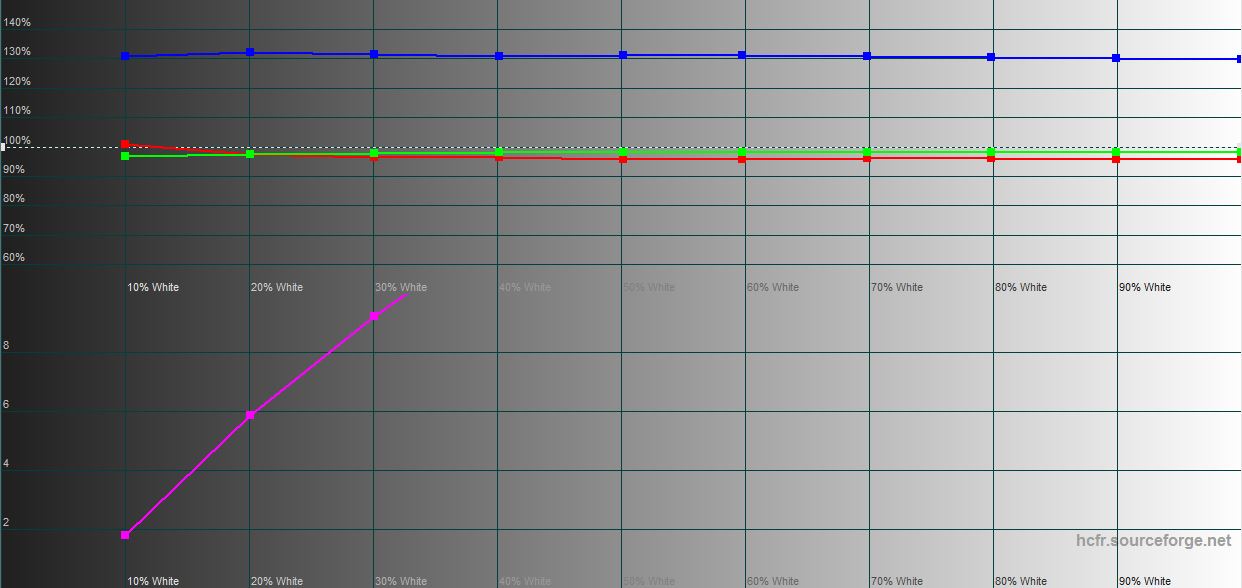The height and width of the screenshot is (588, 1242).
Task: Select the 130% vertical axis label
Action: [x=17, y=51]
